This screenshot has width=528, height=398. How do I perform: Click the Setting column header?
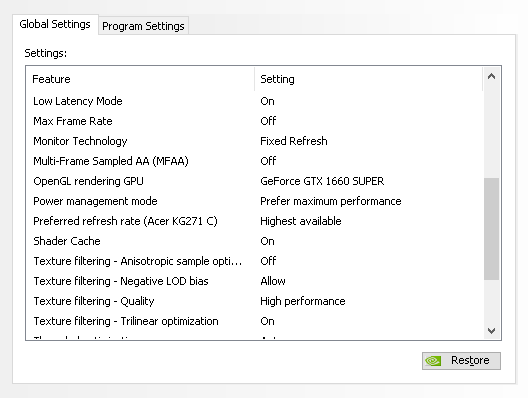(x=368, y=79)
